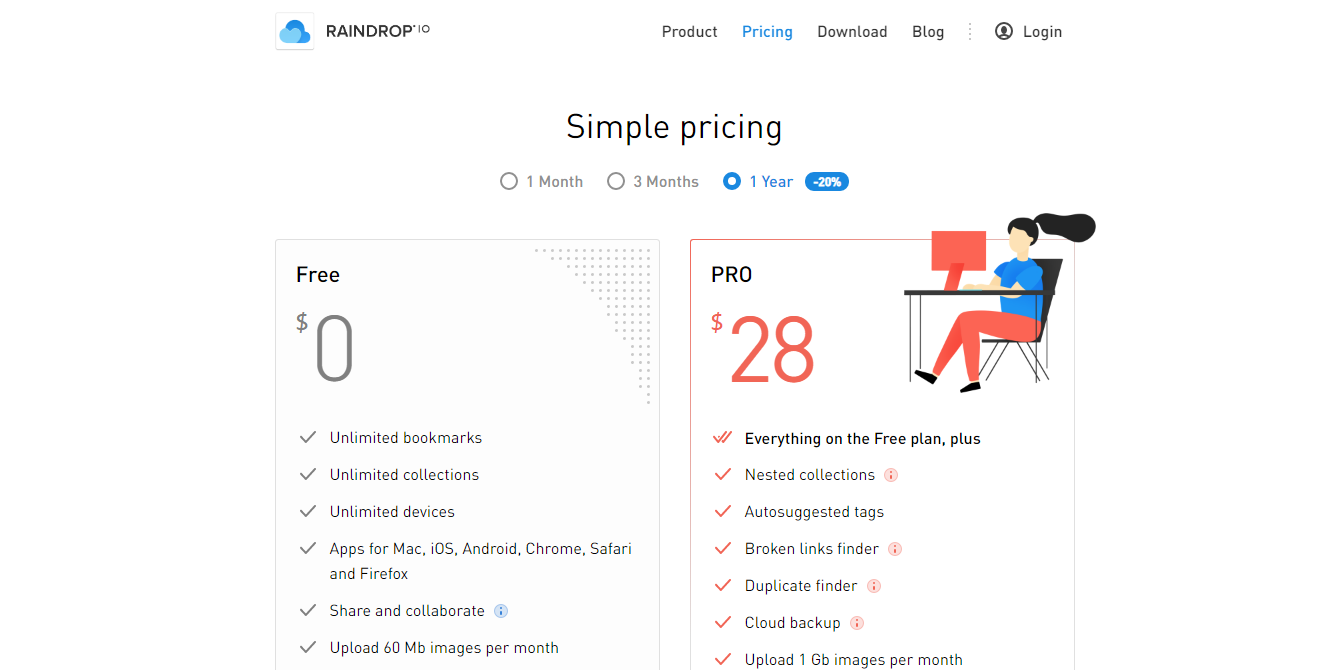Click the vertical dots separator in navigation
Viewport: 1343px width, 670px height.
pyautogui.click(x=969, y=32)
